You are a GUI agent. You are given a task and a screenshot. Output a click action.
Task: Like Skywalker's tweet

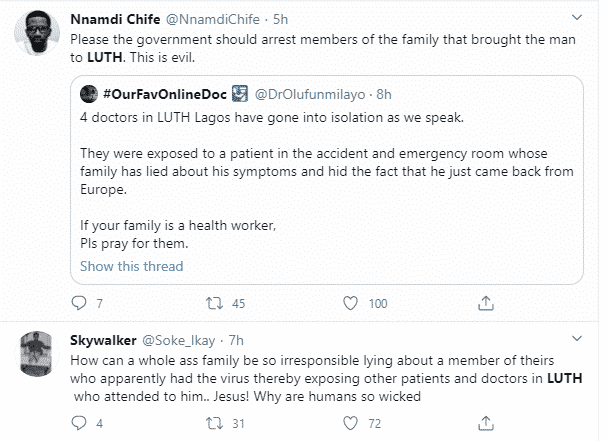tap(348, 424)
